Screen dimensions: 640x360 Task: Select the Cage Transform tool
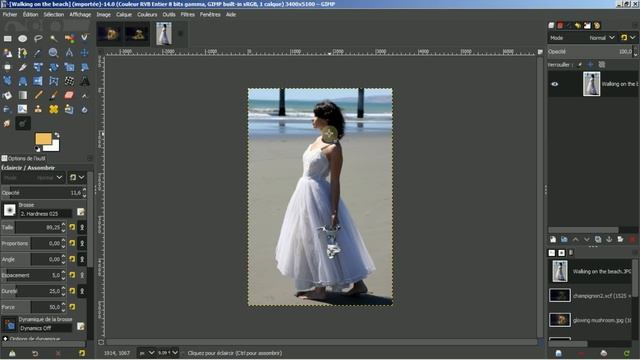53,81
